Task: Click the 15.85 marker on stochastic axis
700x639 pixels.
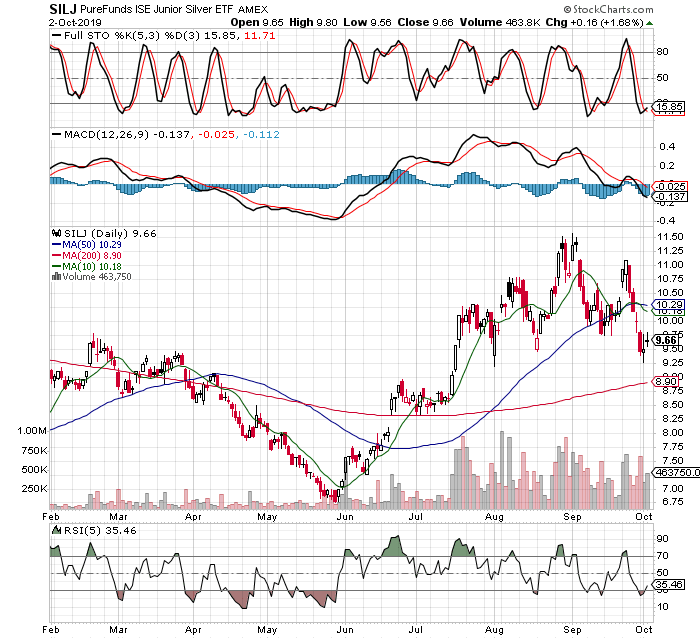Action: [x=668, y=107]
